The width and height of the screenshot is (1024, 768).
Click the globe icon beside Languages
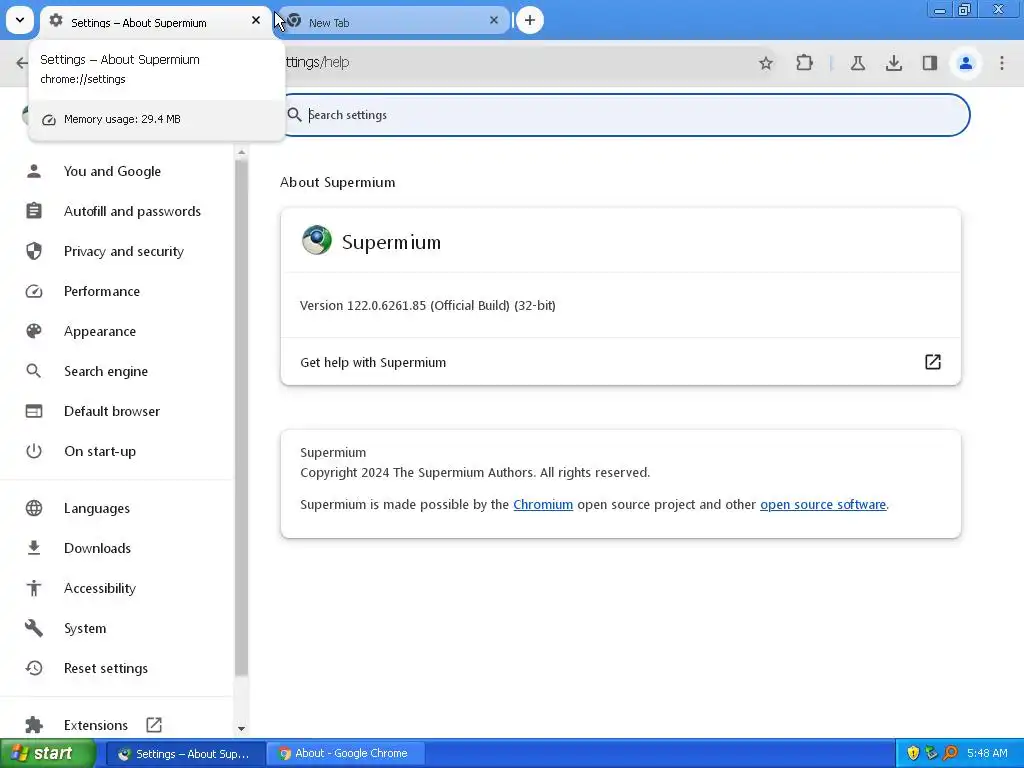(34, 508)
